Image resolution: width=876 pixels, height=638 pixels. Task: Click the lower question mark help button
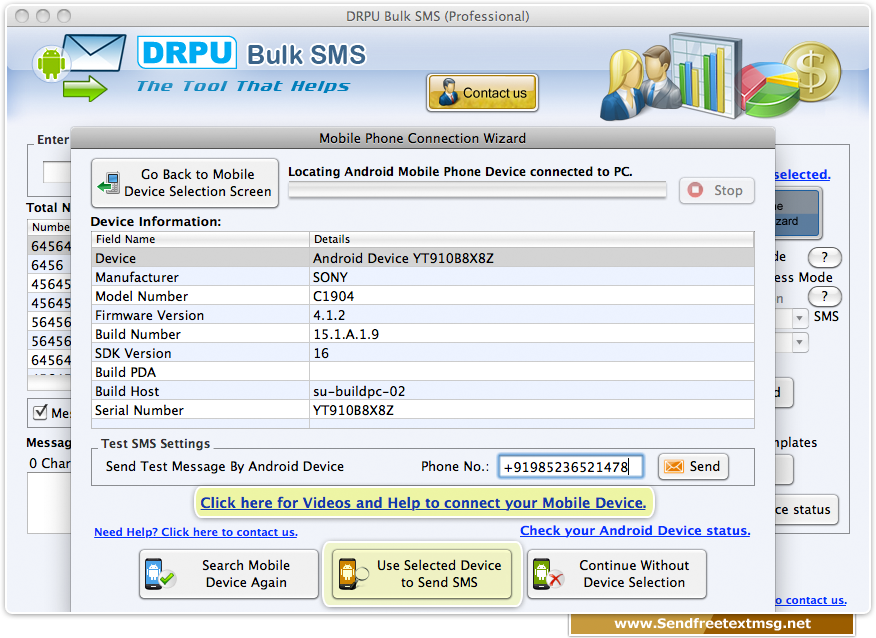coord(824,297)
